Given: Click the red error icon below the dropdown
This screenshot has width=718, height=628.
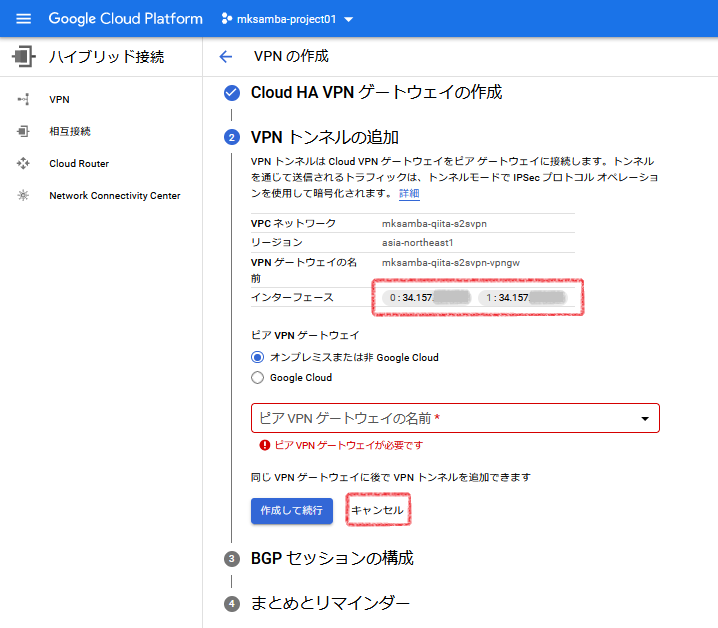Looking at the screenshot, I should point(265,445).
